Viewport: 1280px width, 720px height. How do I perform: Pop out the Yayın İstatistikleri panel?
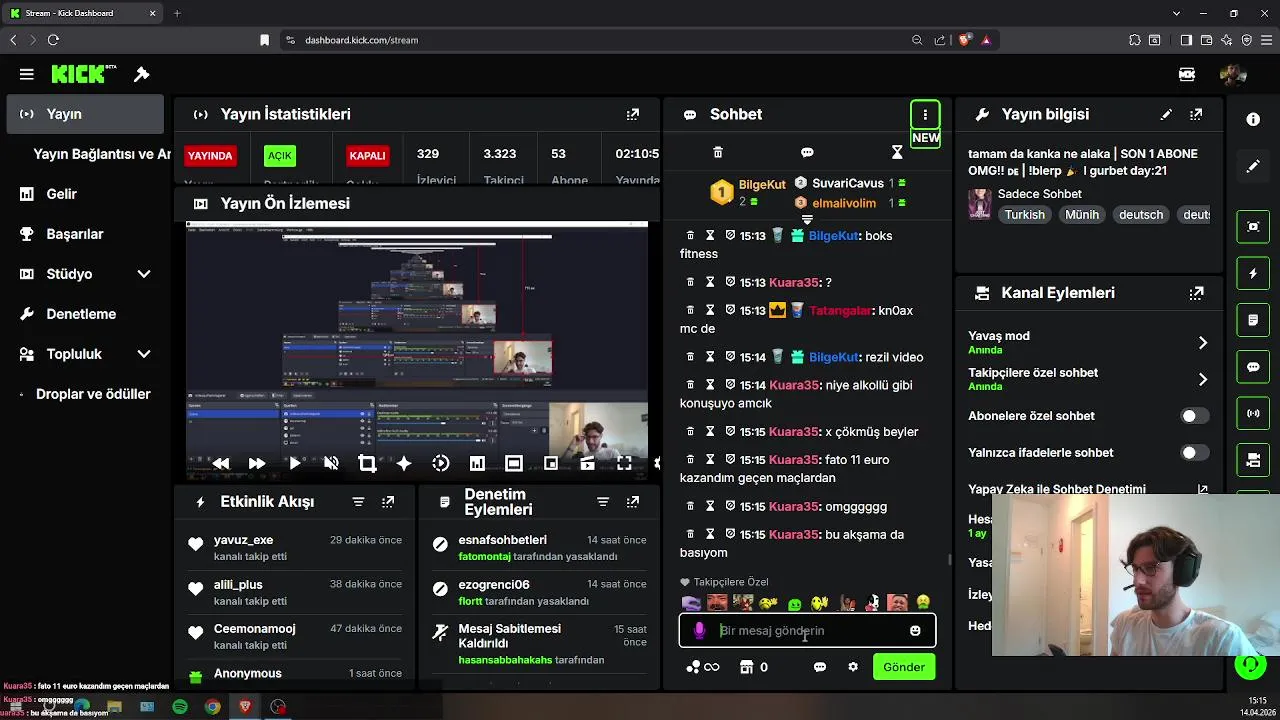pyautogui.click(x=632, y=115)
